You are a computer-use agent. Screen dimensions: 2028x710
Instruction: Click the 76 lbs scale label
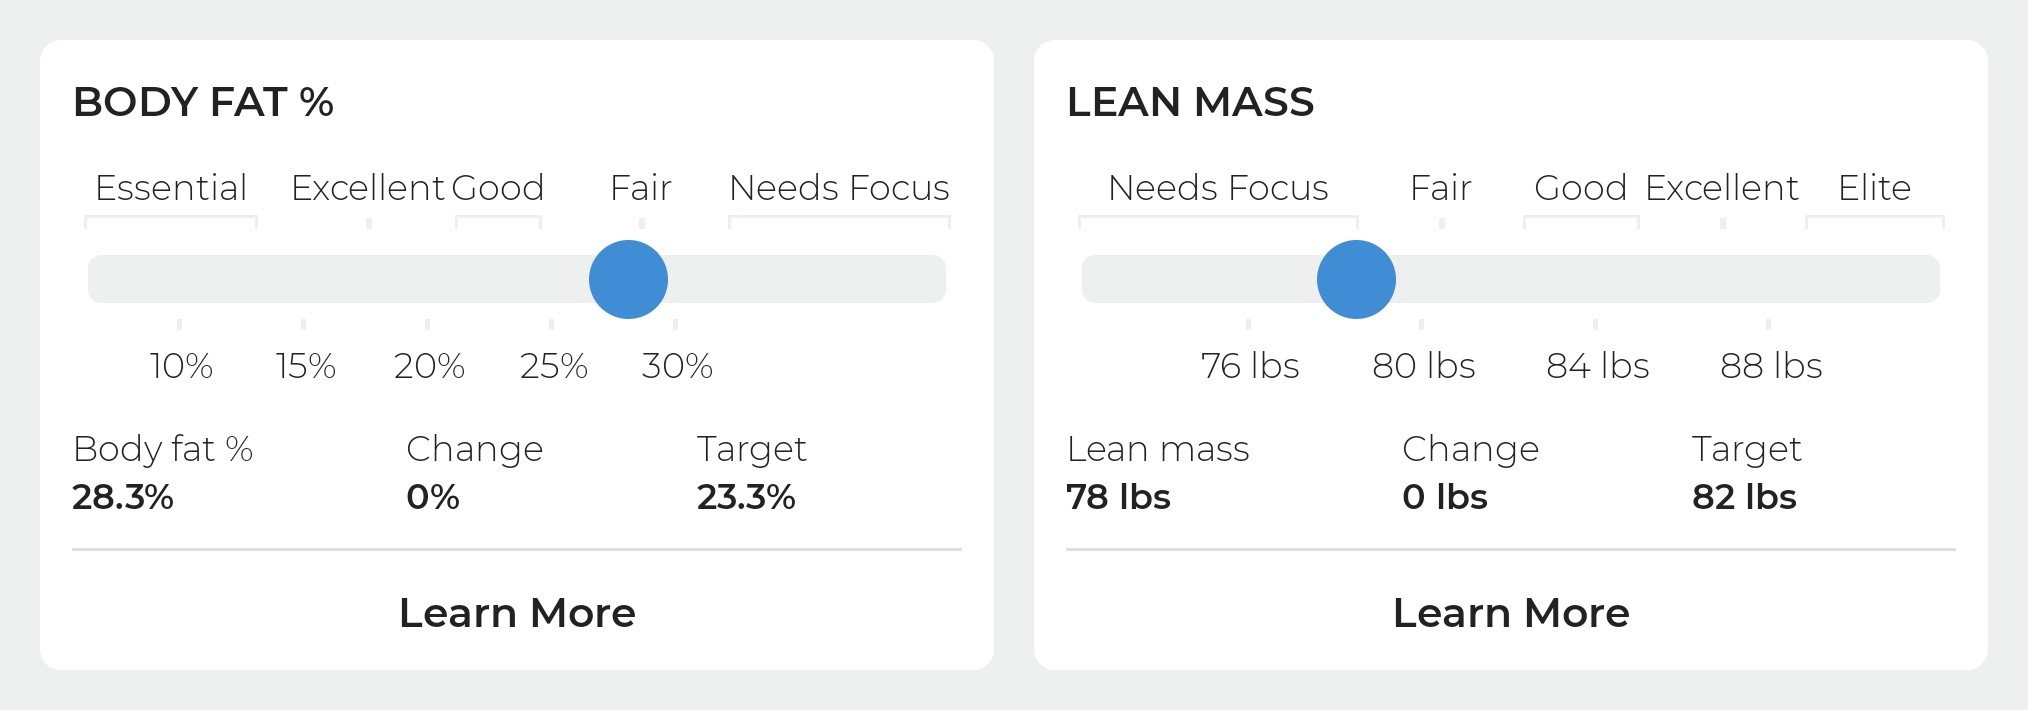point(1250,366)
